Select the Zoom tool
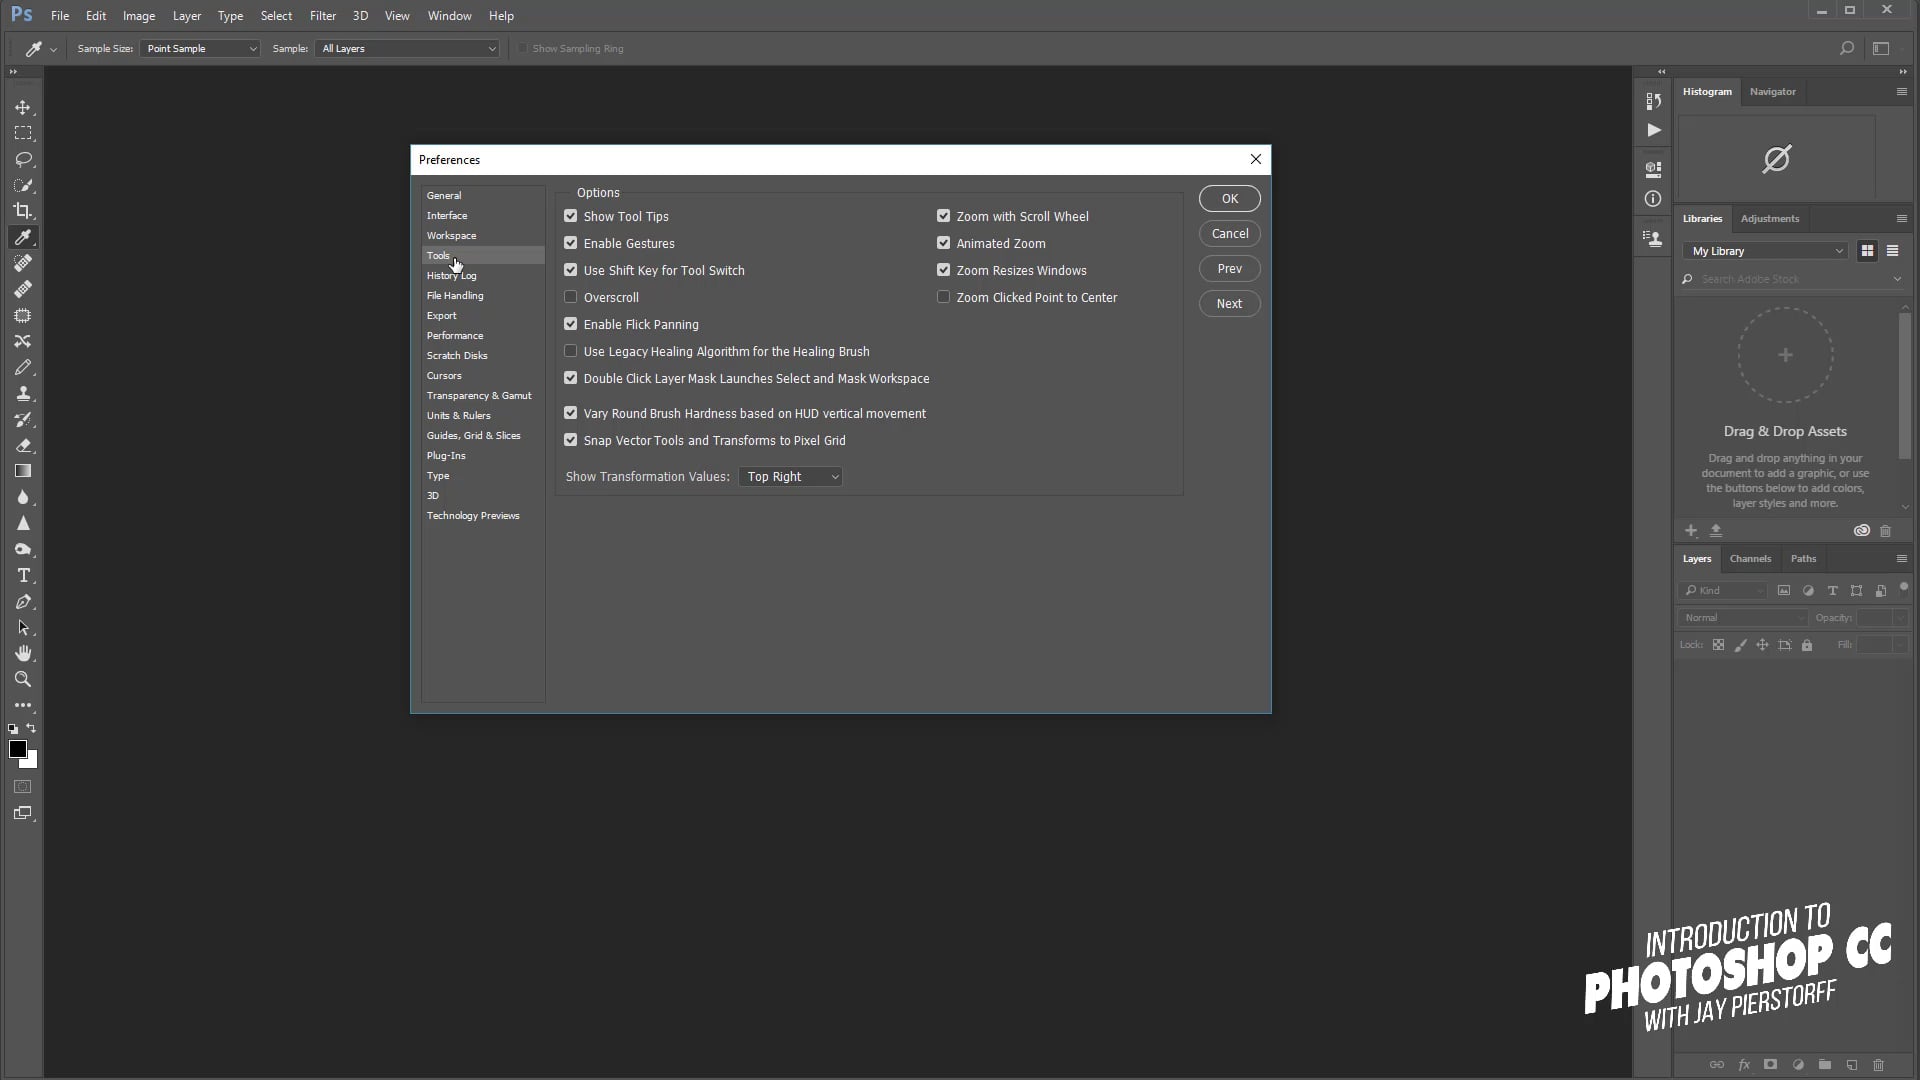 point(22,679)
